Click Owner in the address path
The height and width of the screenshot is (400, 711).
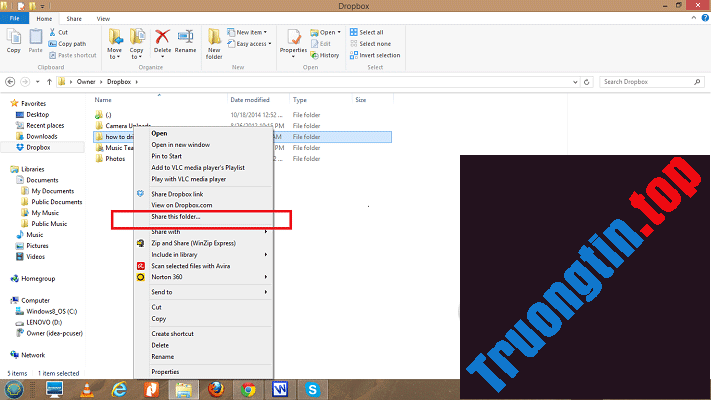pos(86,82)
